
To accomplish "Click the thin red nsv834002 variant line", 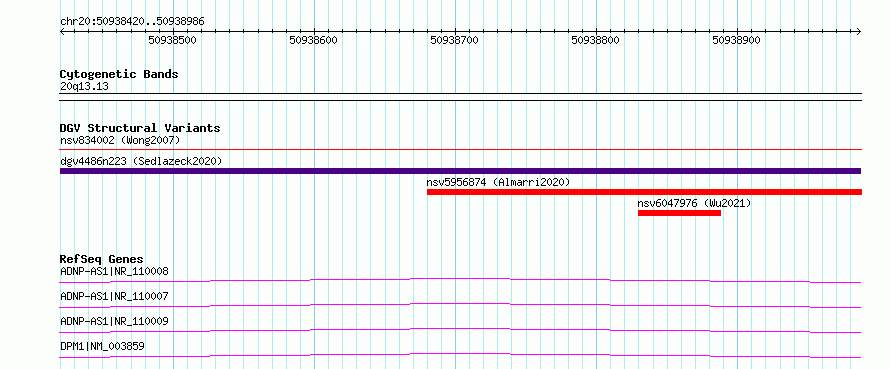I will pyautogui.click(x=461, y=150).
